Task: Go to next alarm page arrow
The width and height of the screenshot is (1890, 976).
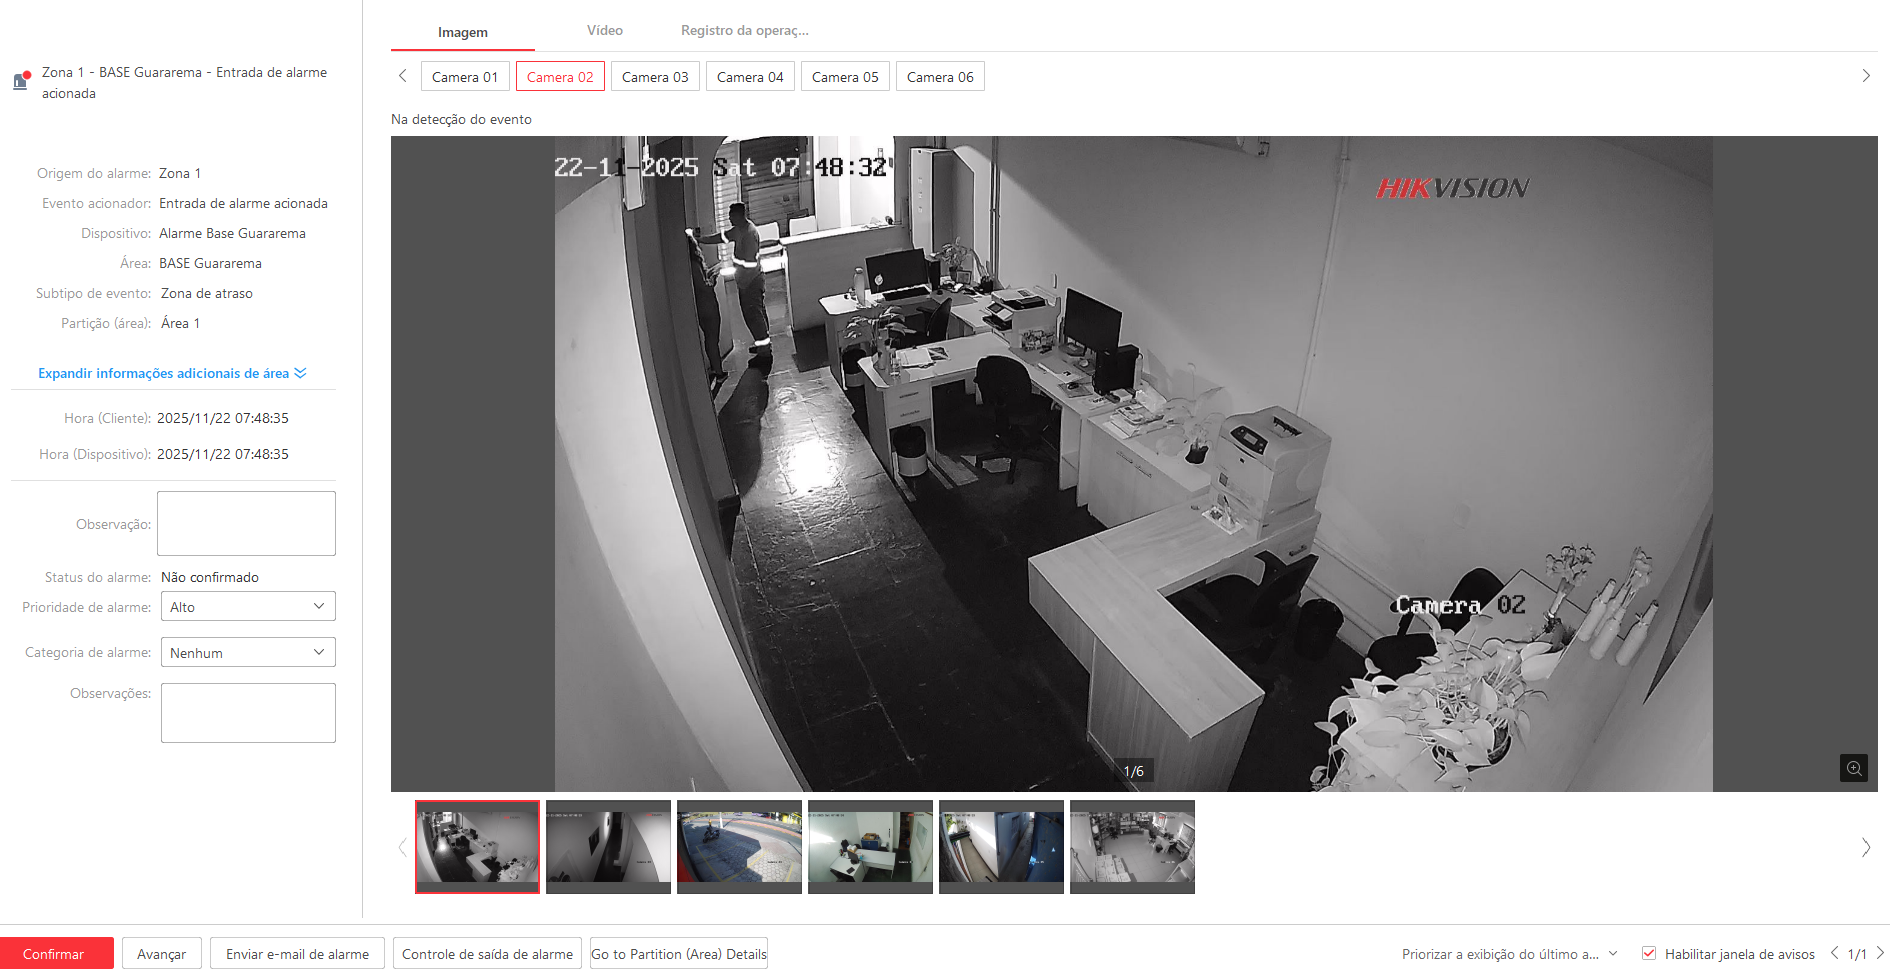Action: coord(1880,953)
